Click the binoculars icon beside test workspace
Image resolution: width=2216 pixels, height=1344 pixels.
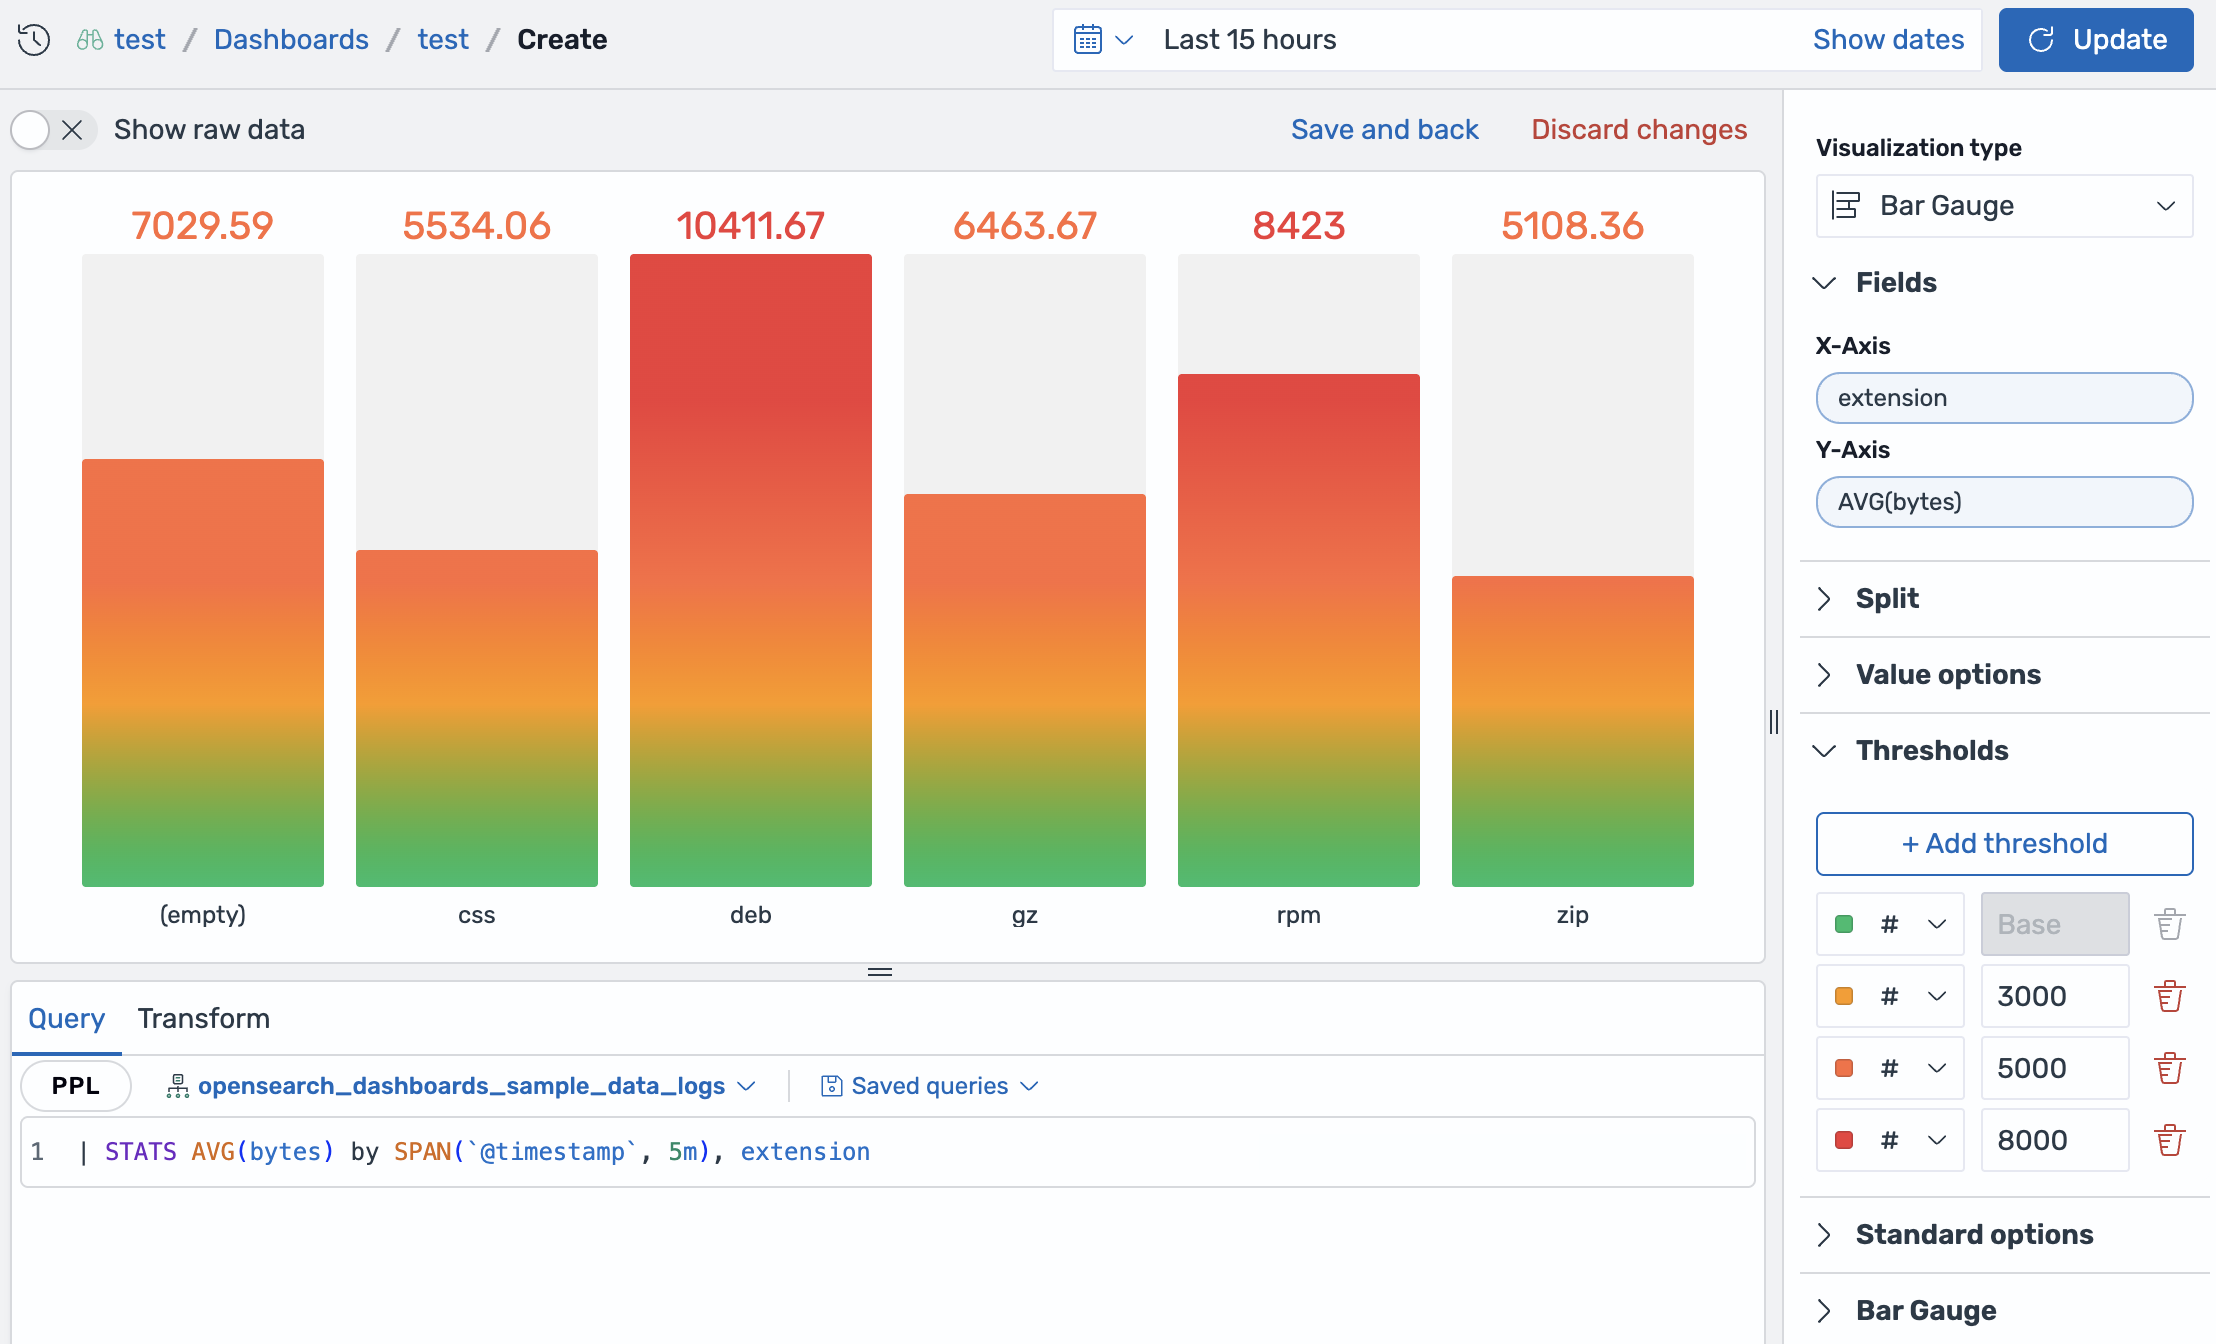[90, 40]
